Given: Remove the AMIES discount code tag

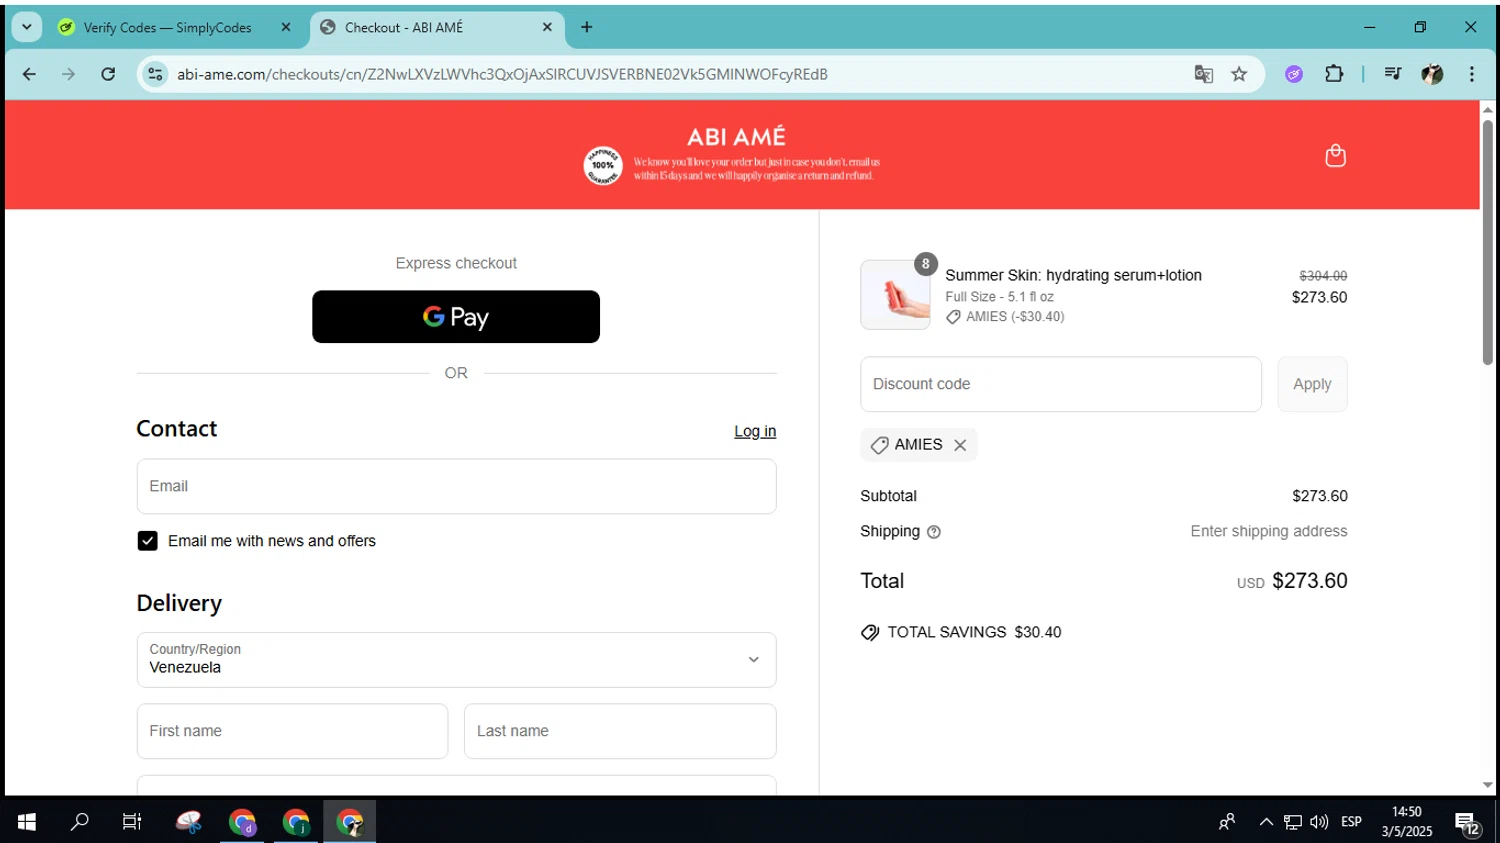Looking at the screenshot, I should pyautogui.click(x=960, y=445).
